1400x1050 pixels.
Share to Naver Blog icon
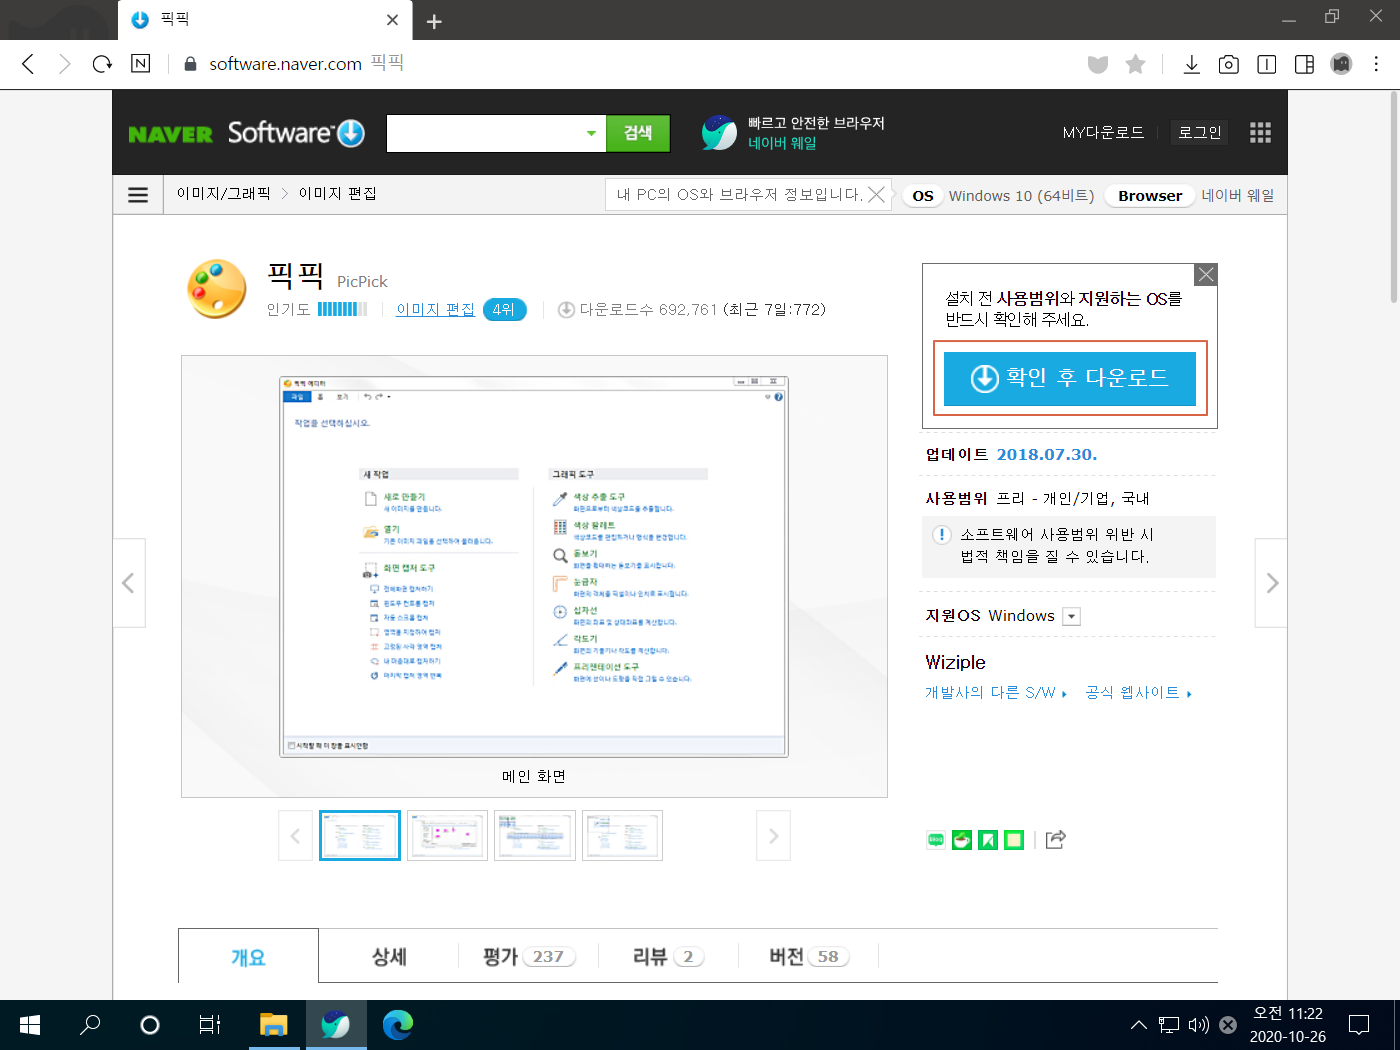click(935, 840)
